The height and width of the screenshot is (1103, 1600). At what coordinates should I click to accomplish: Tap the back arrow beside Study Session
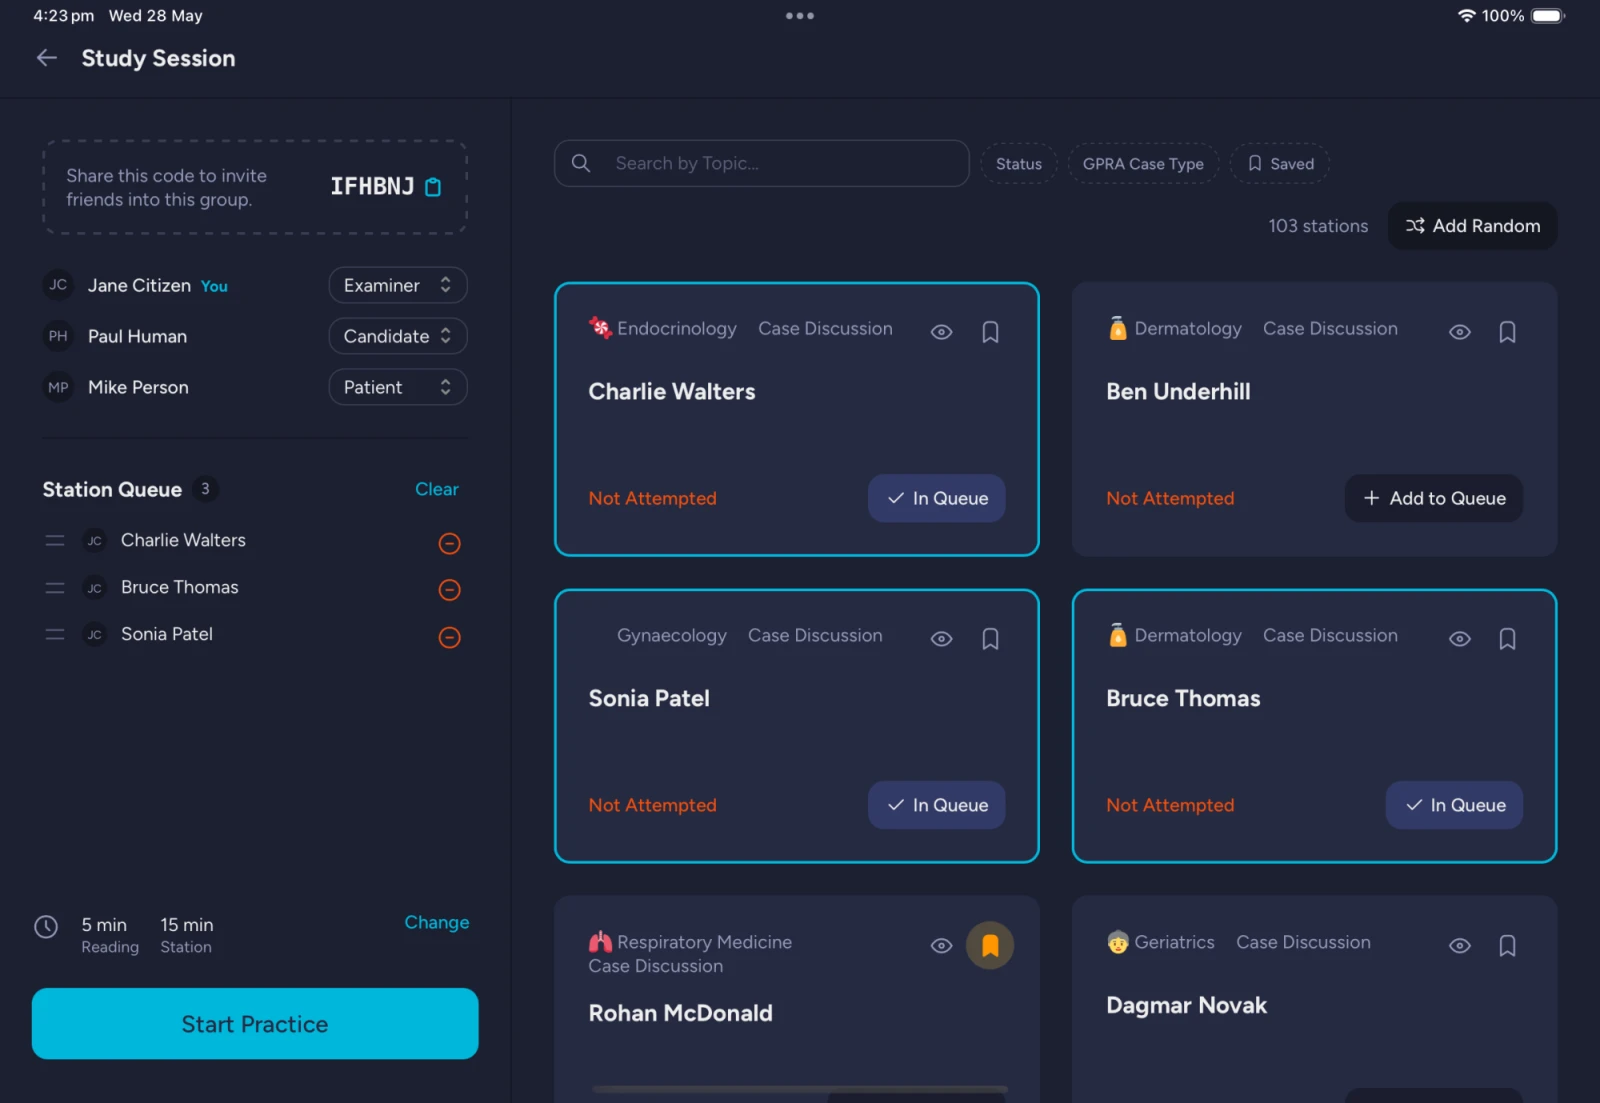click(46, 58)
